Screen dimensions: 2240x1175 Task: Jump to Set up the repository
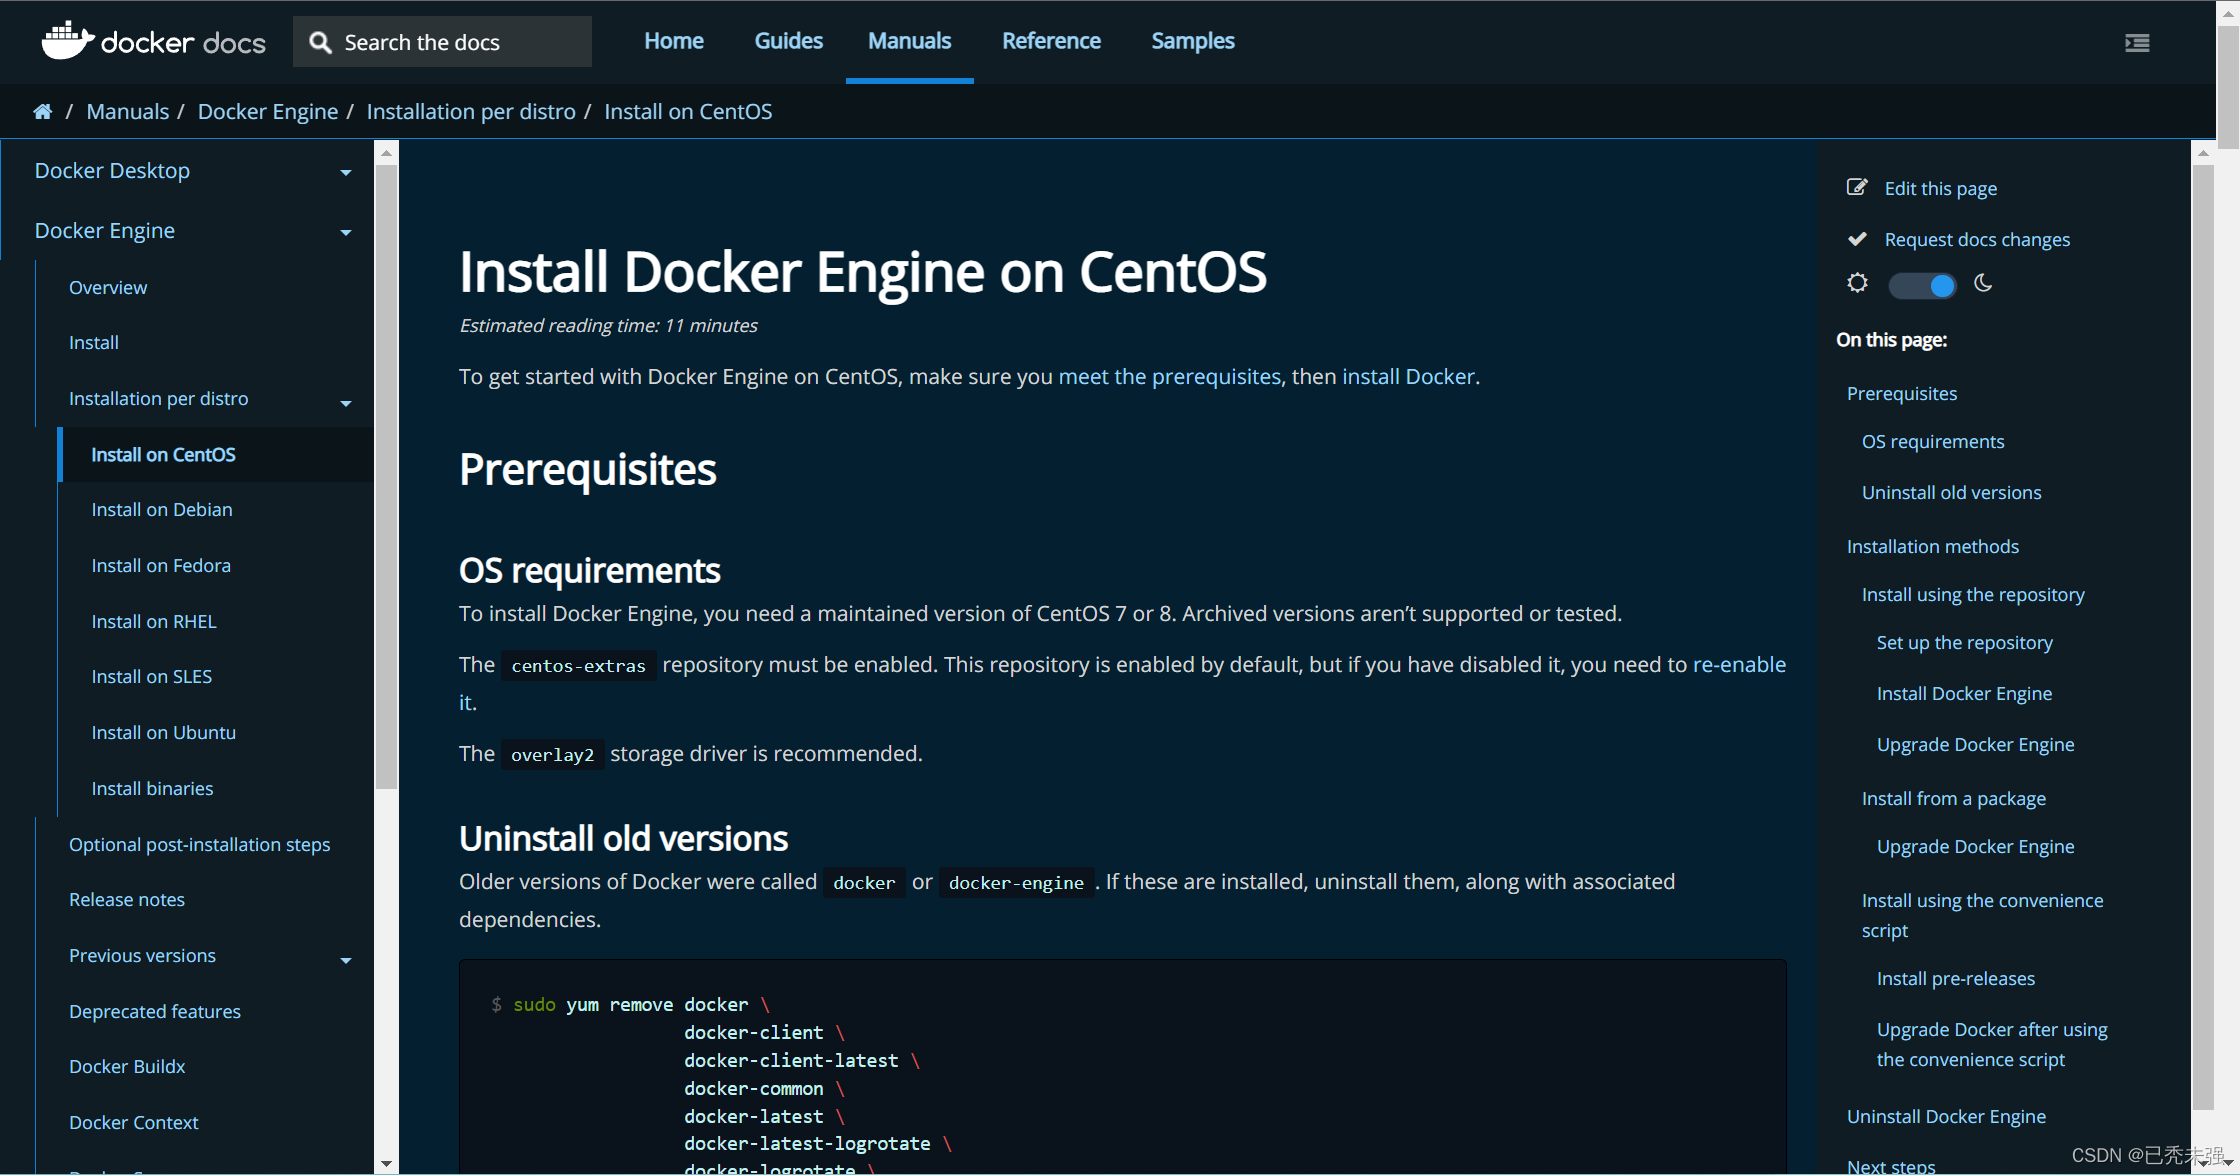1964,642
